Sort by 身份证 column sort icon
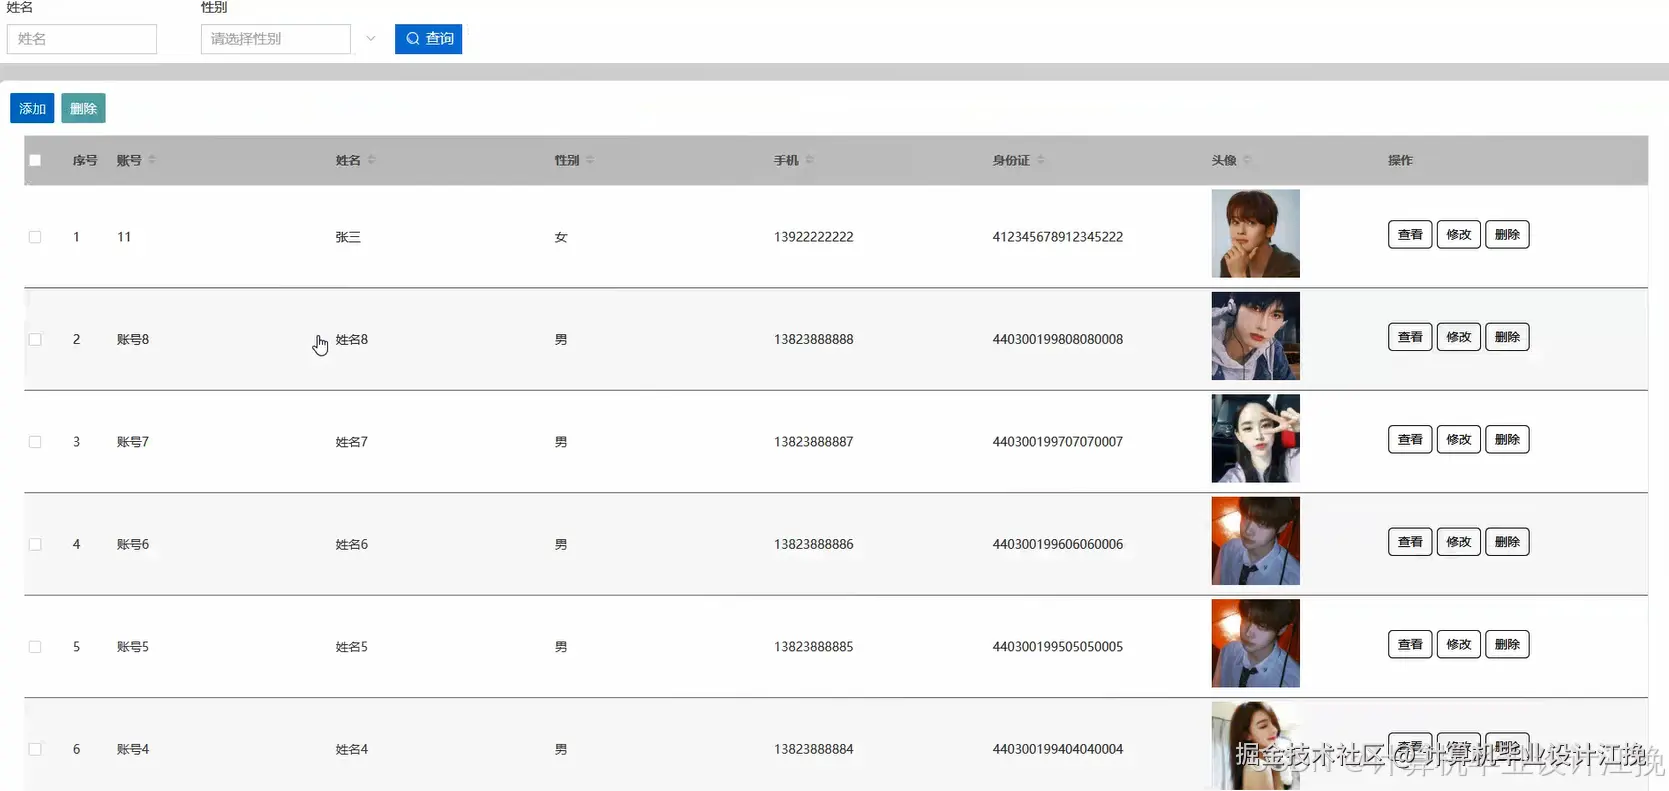1669x791 pixels. pos(1040,160)
